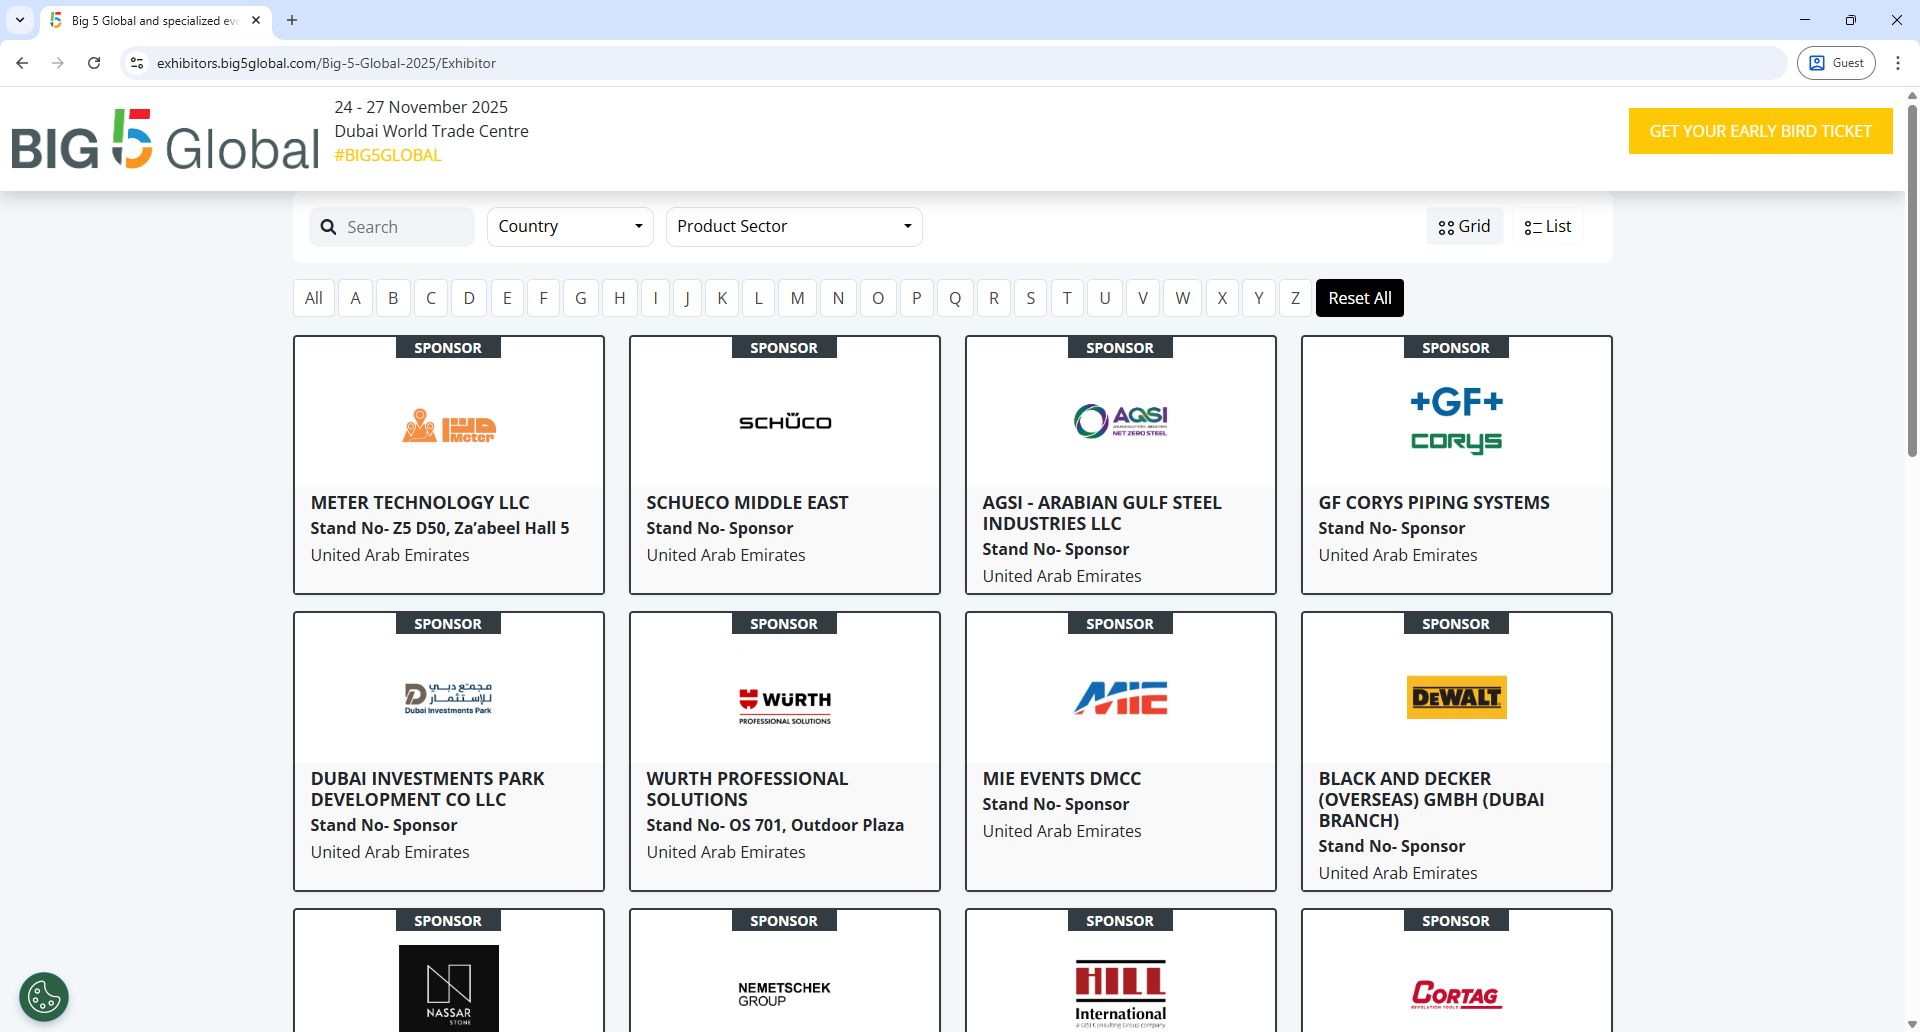This screenshot has width=1920, height=1032.
Task: Open site information in the address bar
Action: click(136, 63)
